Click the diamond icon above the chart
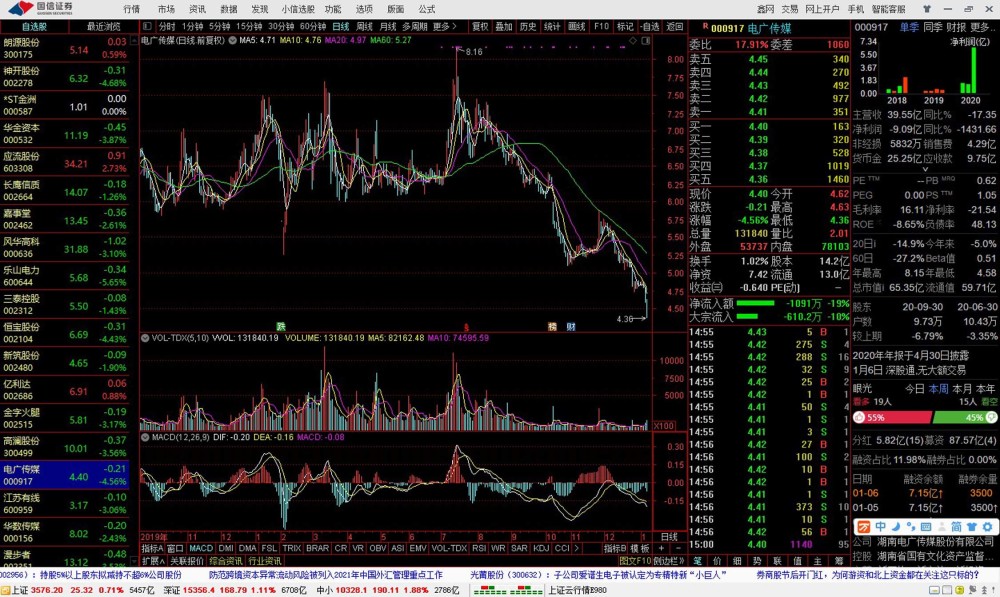Image resolution: width=1000 pixels, height=597 pixels. (633, 40)
